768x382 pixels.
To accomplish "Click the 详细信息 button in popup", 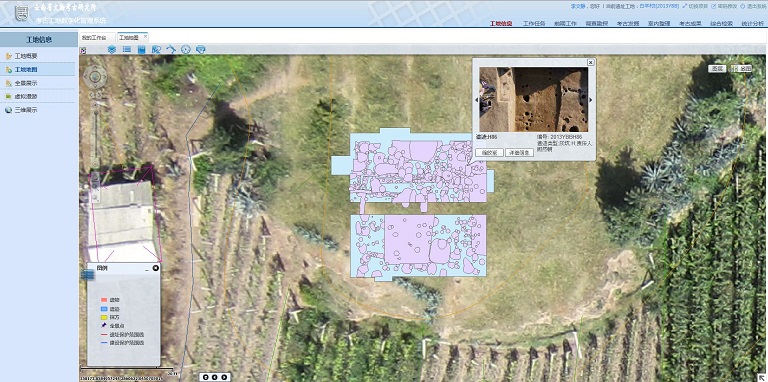I will 520,153.
